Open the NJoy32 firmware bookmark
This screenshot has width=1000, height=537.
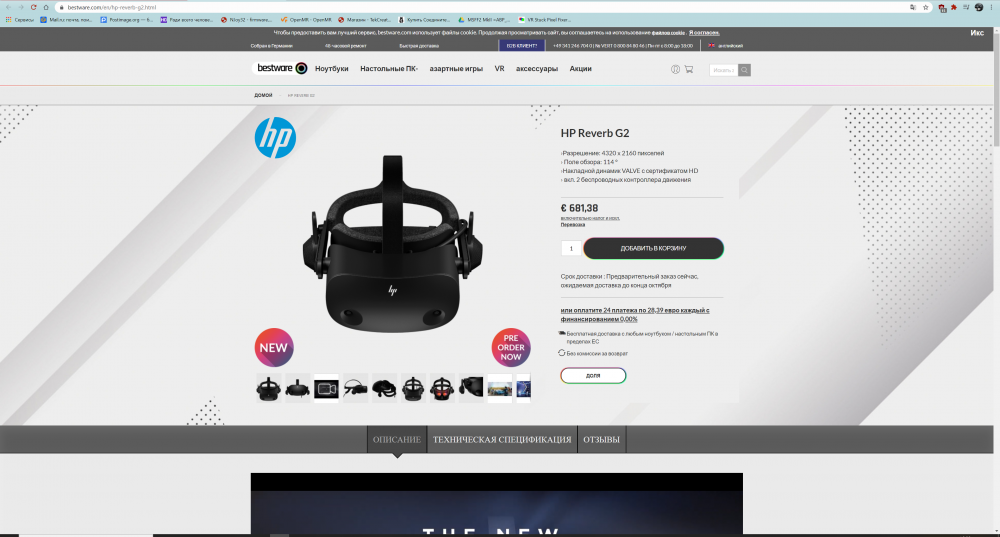(246, 20)
